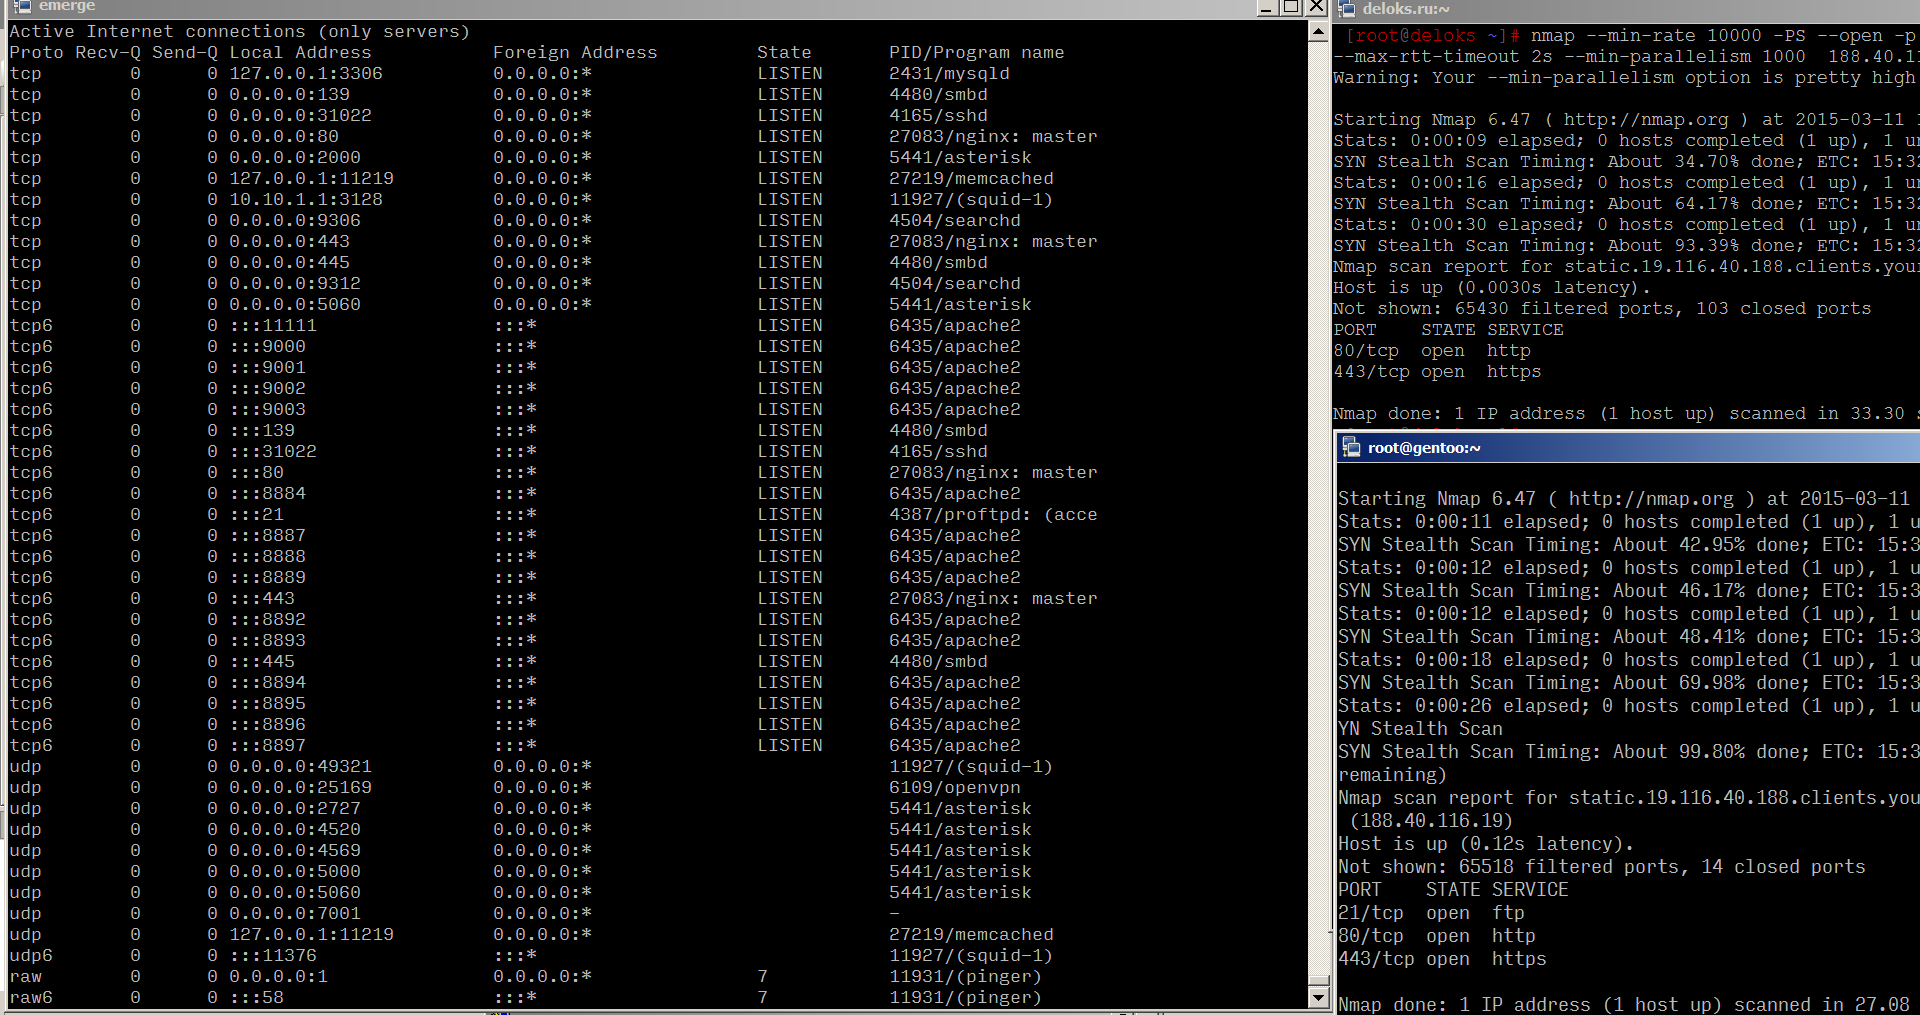Viewport: 1920px width, 1015px height.
Task: Click the 'Proto' column header
Action: [36, 52]
